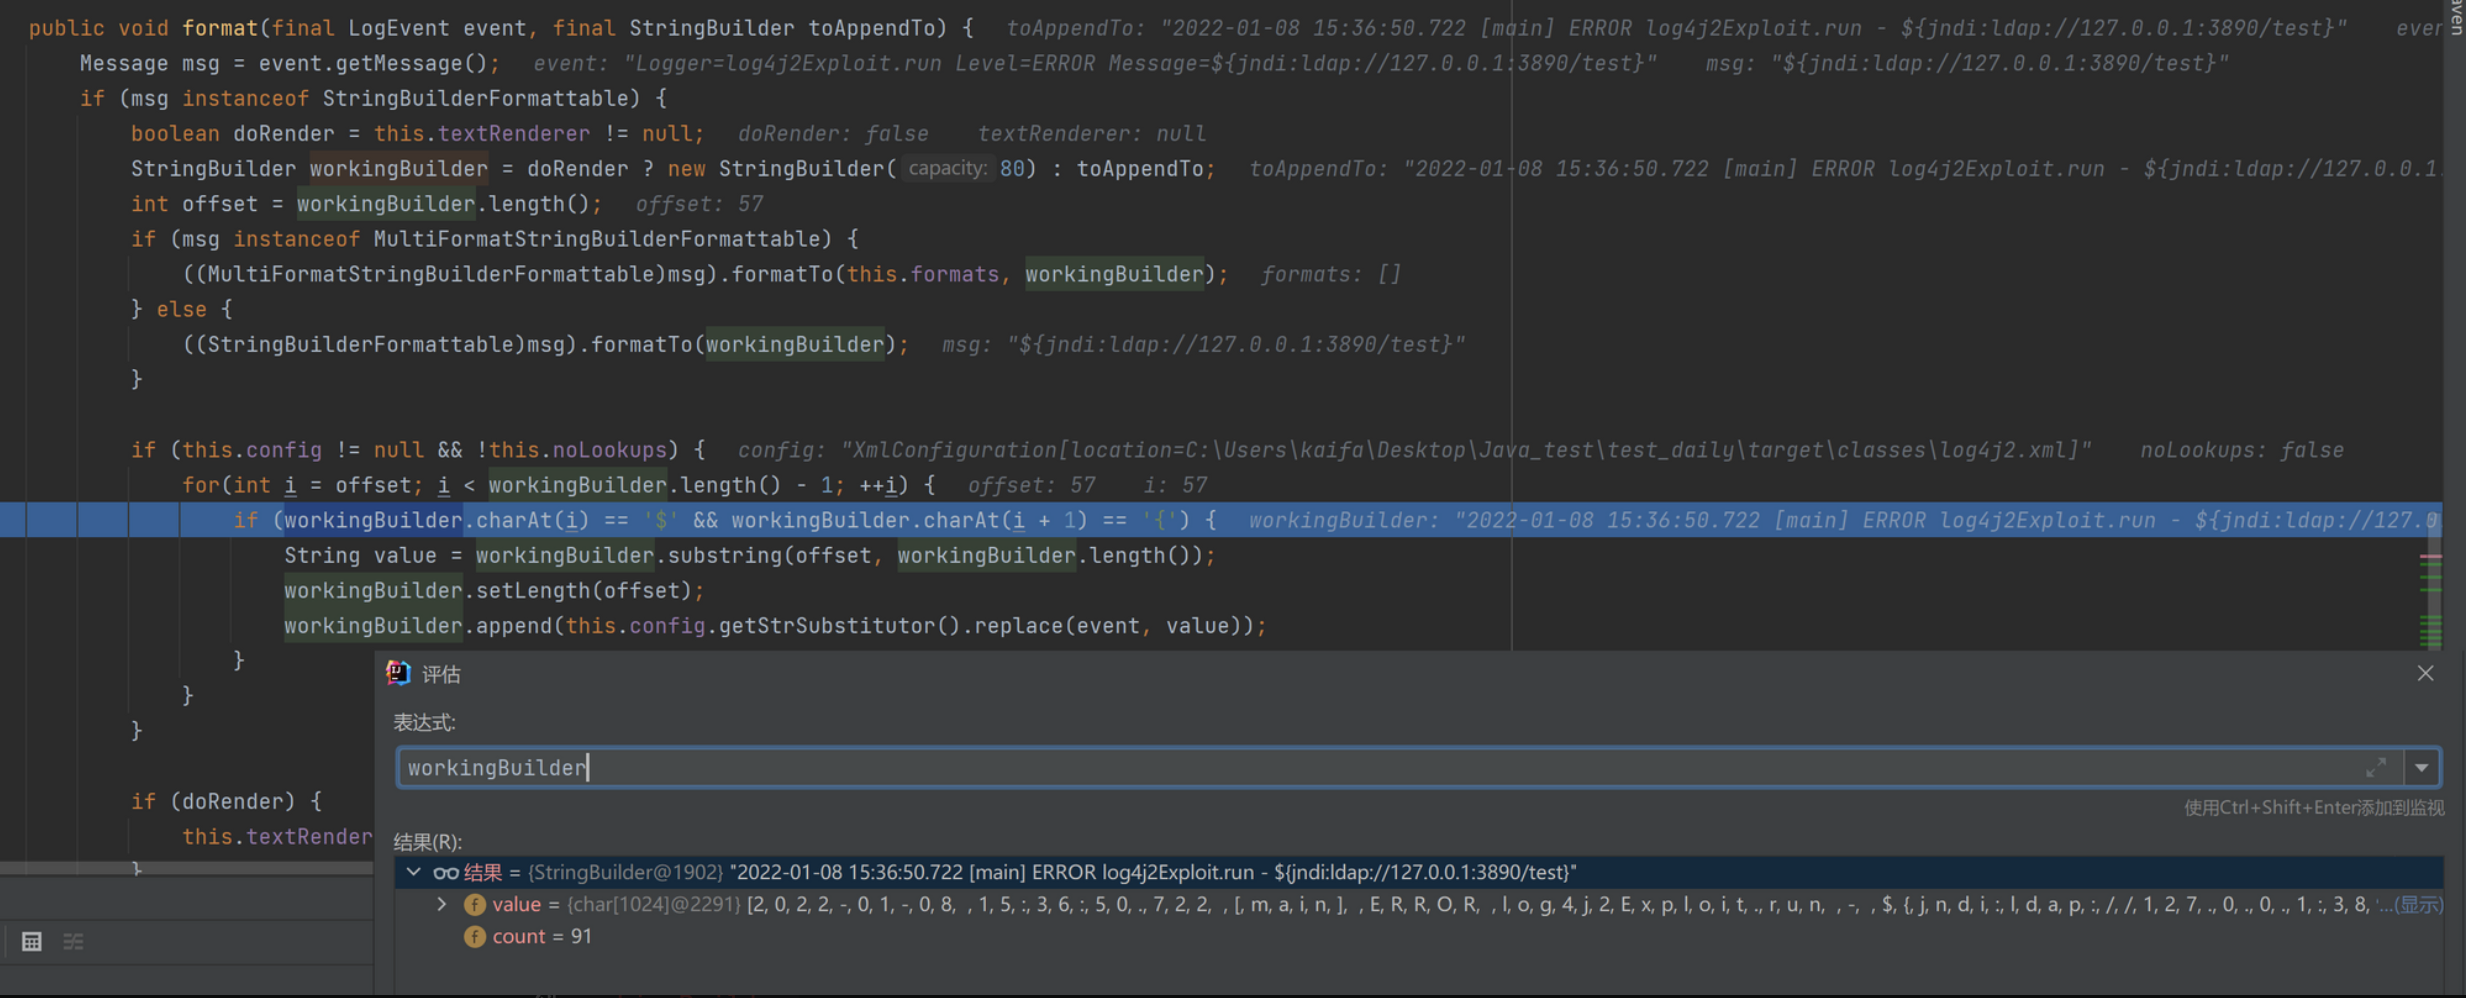Viewport: 2466px width, 998px height.
Task: Click the table view icon at bottom left
Action: coord(32,941)
